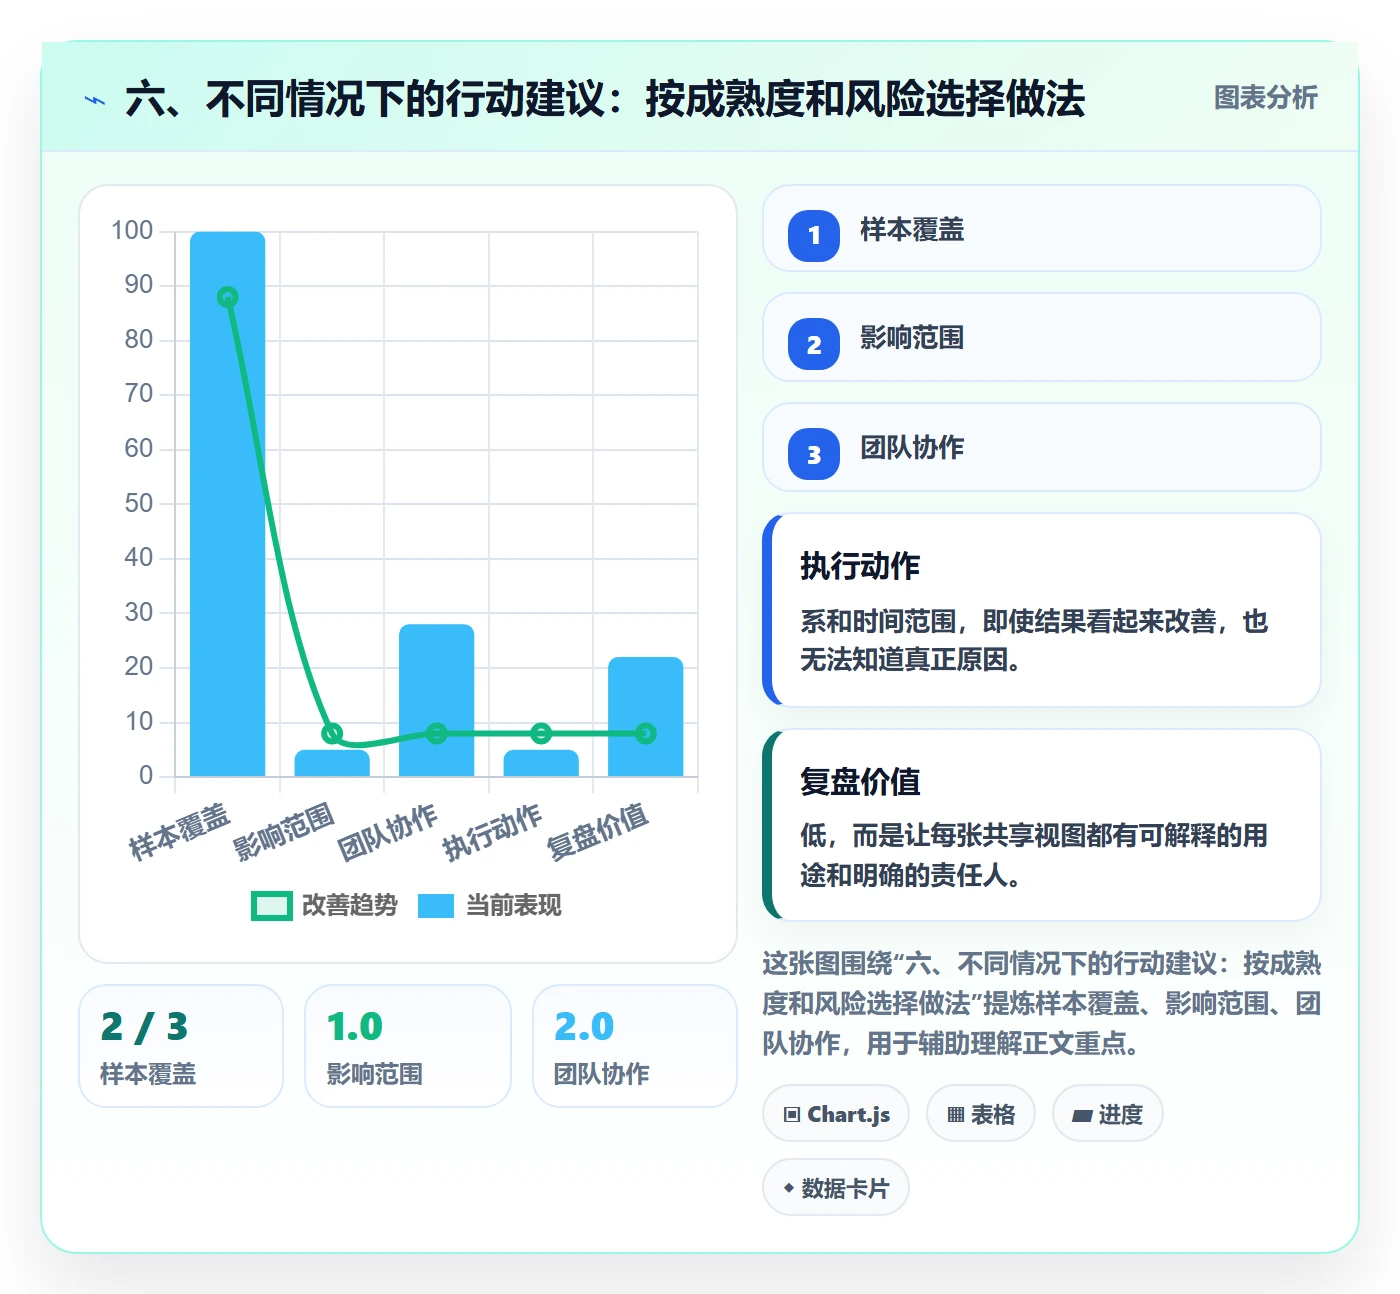Click the summary paragraph starting 这张图围绕
The image size is (1400, 1294).
coord(1041,1003)
